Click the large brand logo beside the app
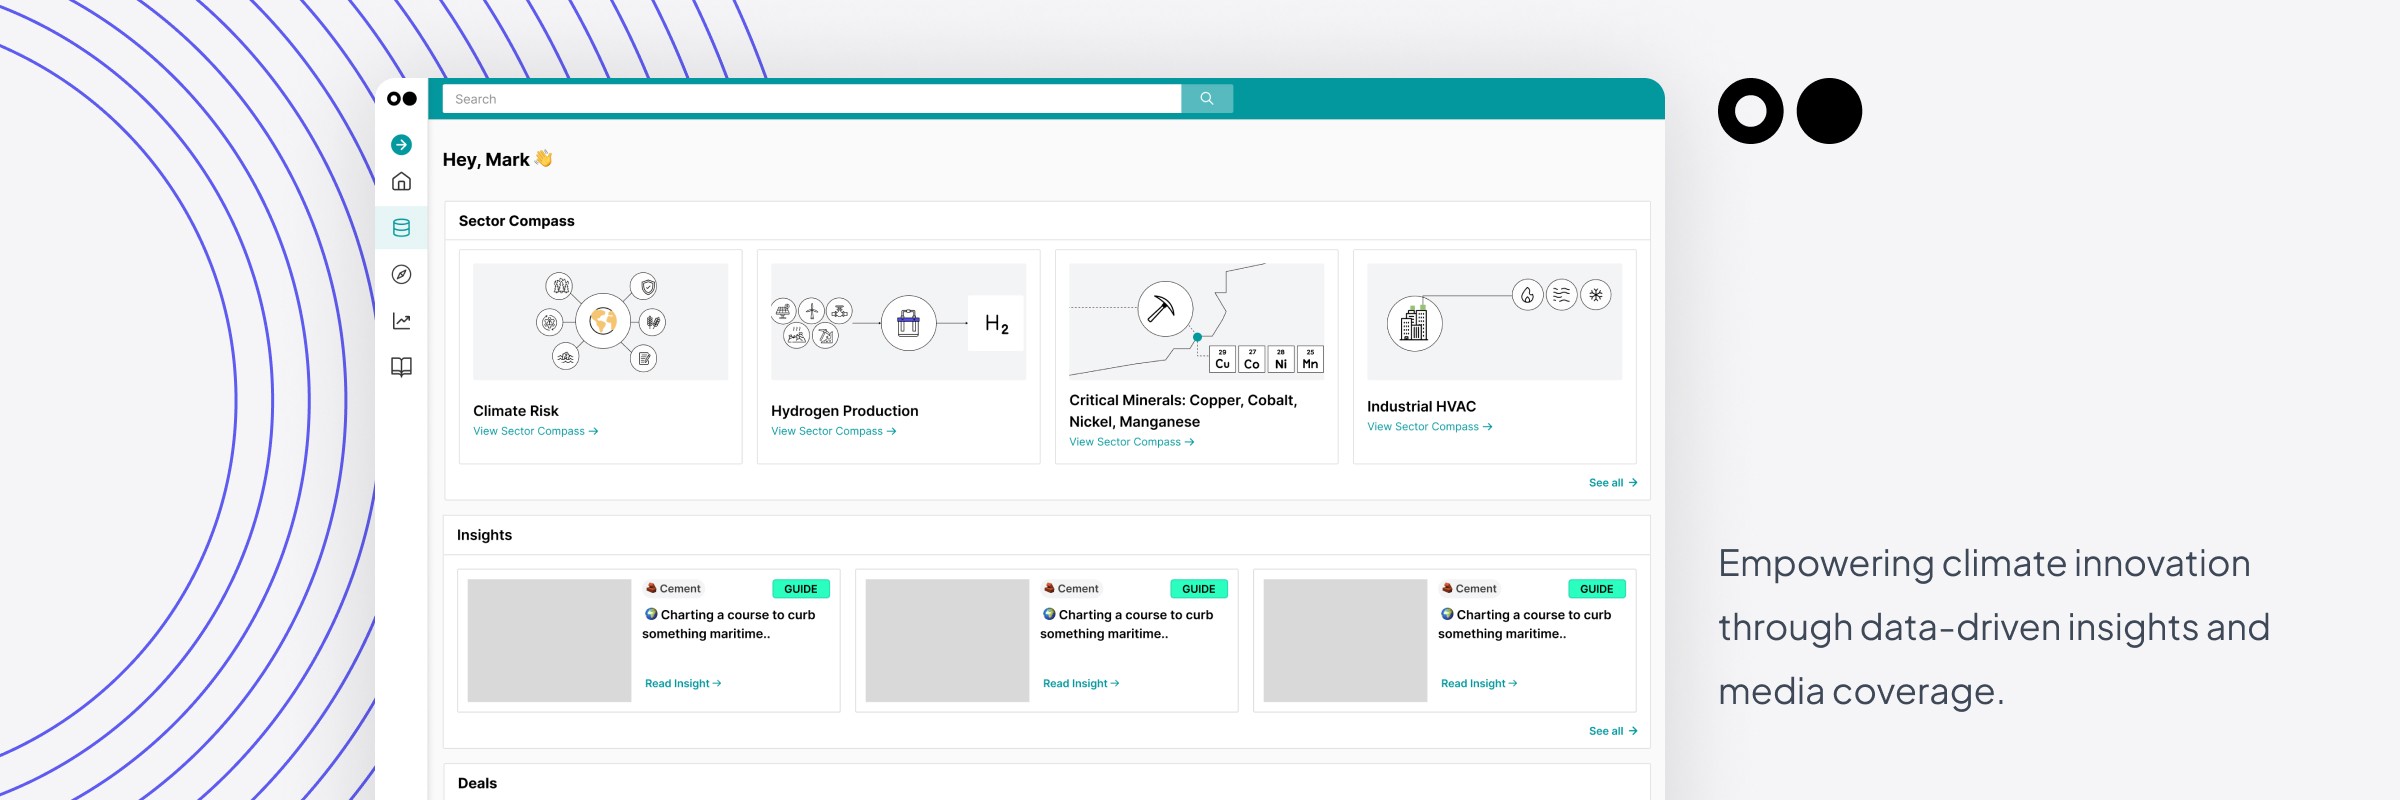The image size is (2400, 800). pyautogui.click(x=1790, y=111)
